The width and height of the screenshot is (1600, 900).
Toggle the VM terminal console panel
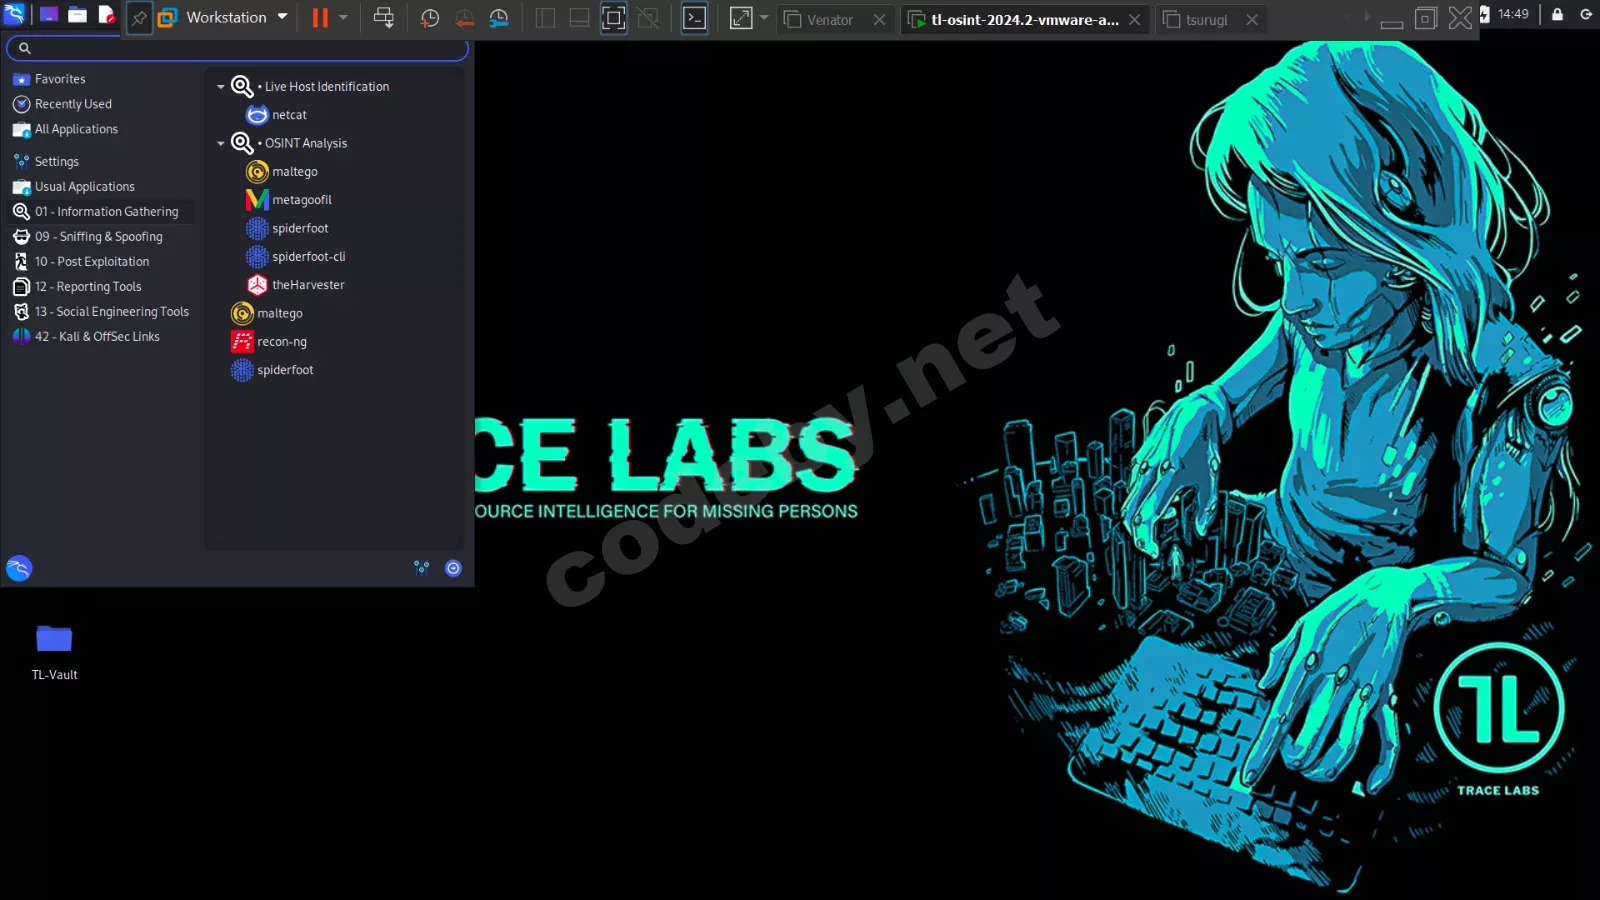click(x=694, y=17)
